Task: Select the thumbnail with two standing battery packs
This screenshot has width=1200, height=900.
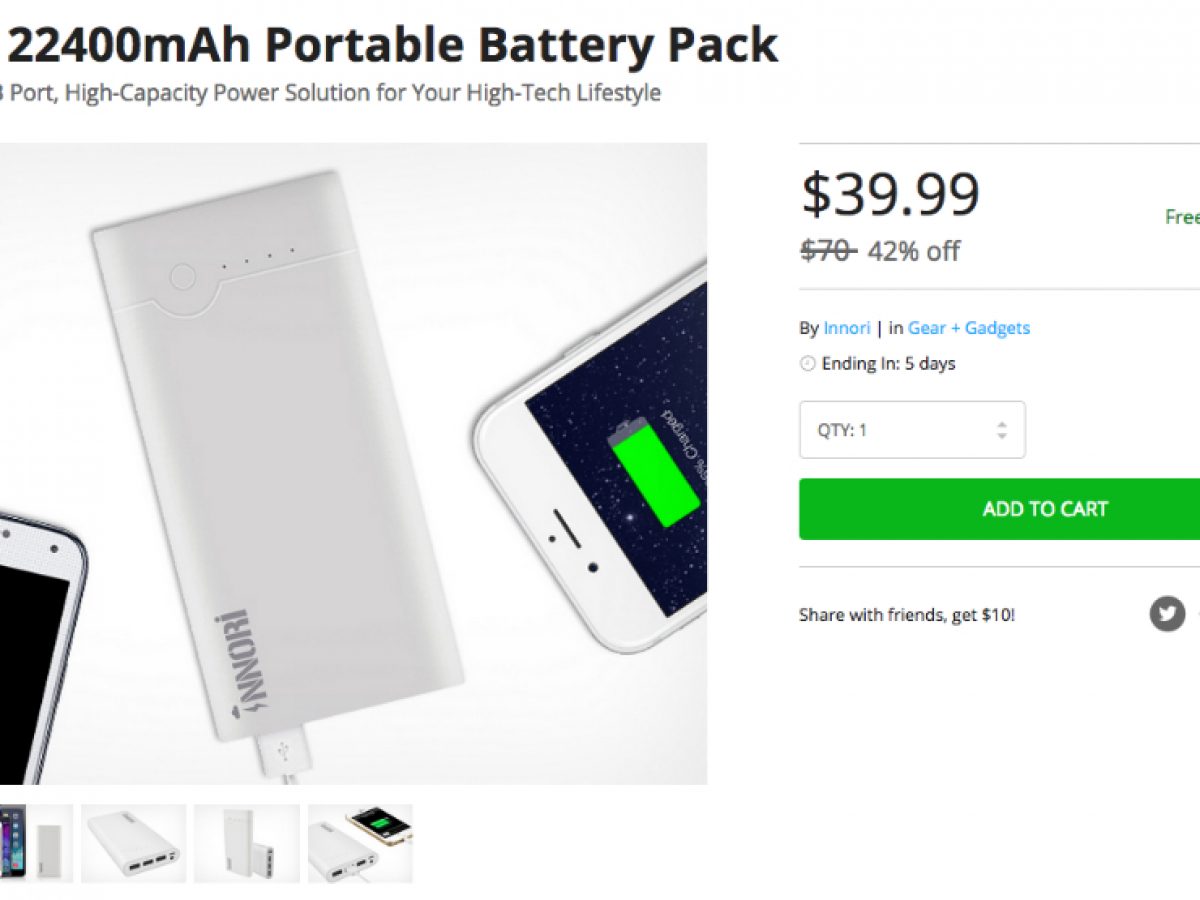Action: point(247,843)
